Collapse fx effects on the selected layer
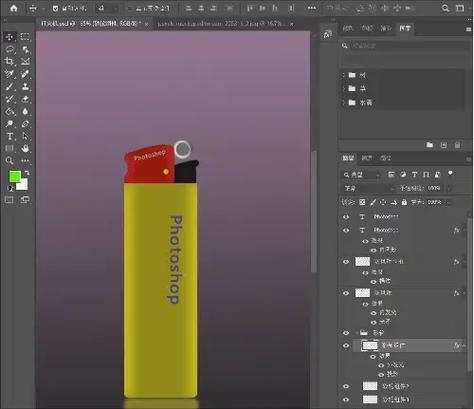474x409 pixels. (464, 346)
